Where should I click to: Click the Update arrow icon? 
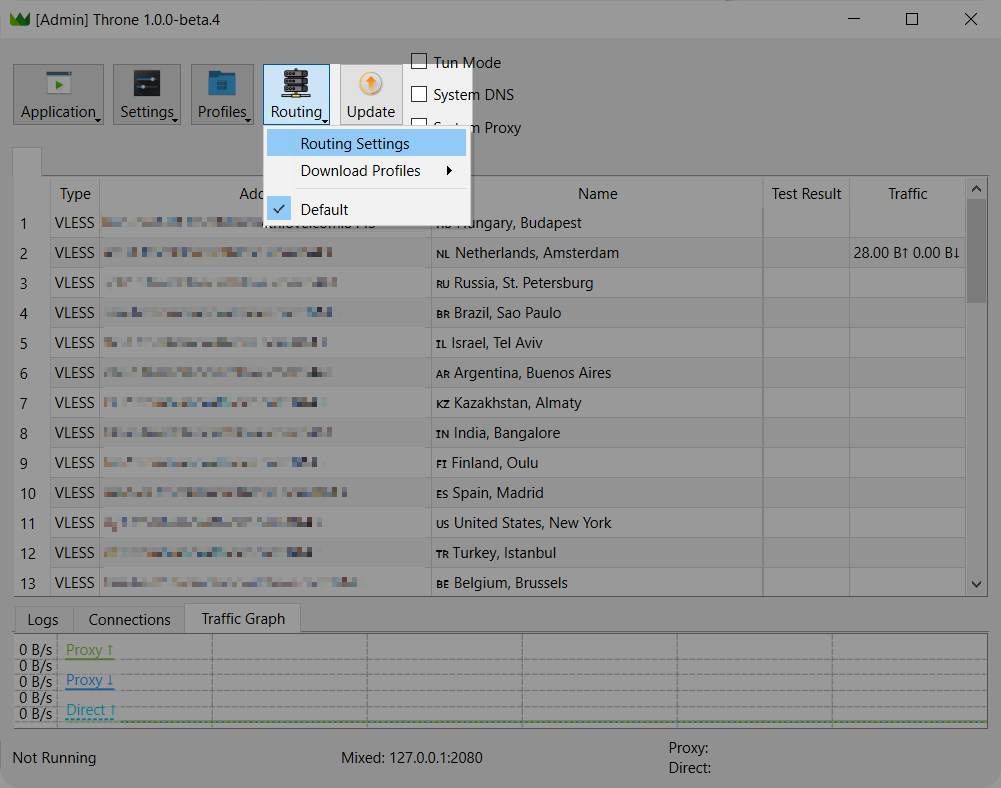(x=371, y=84)
